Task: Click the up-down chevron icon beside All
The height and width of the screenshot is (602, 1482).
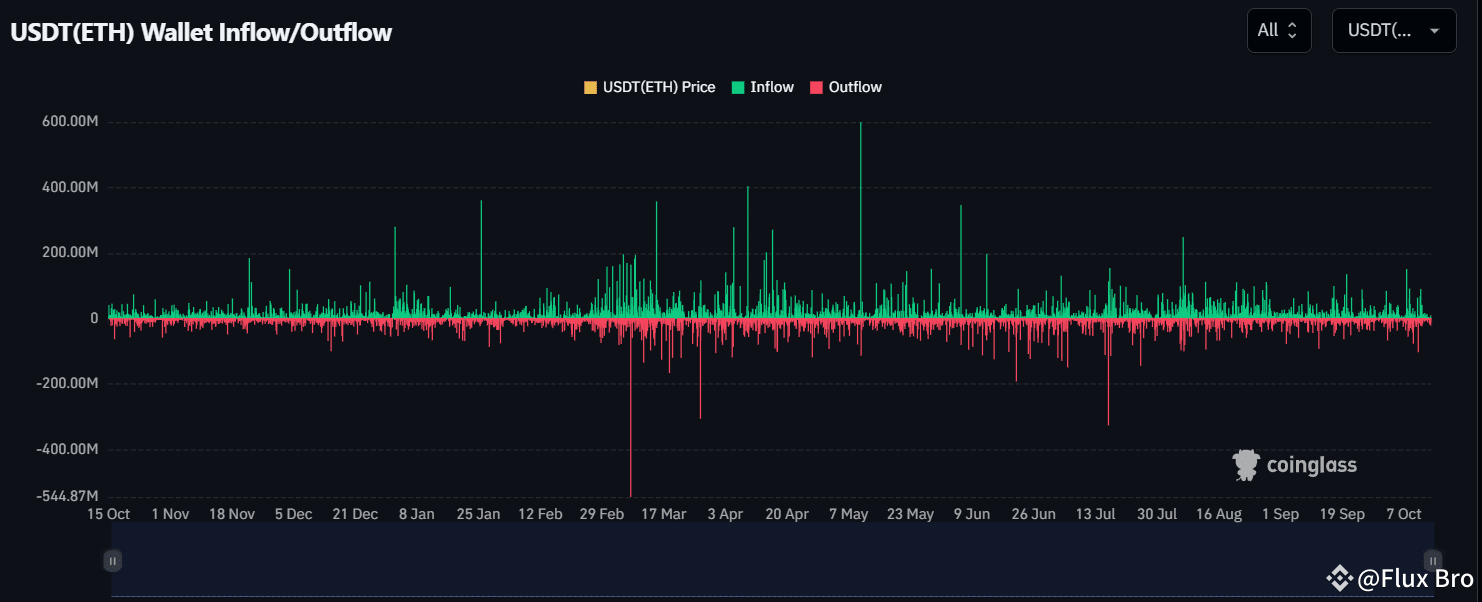Action: point(1292,30)
